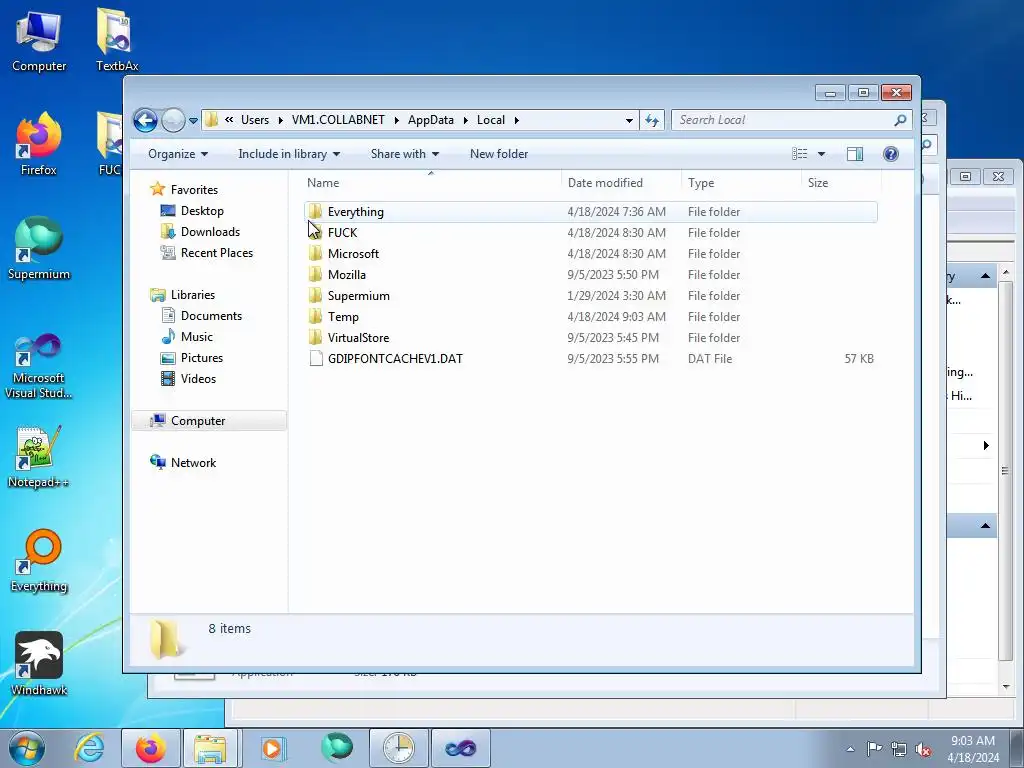Select the Supermium folder icon
The image size is (1024, 768).
315,295
